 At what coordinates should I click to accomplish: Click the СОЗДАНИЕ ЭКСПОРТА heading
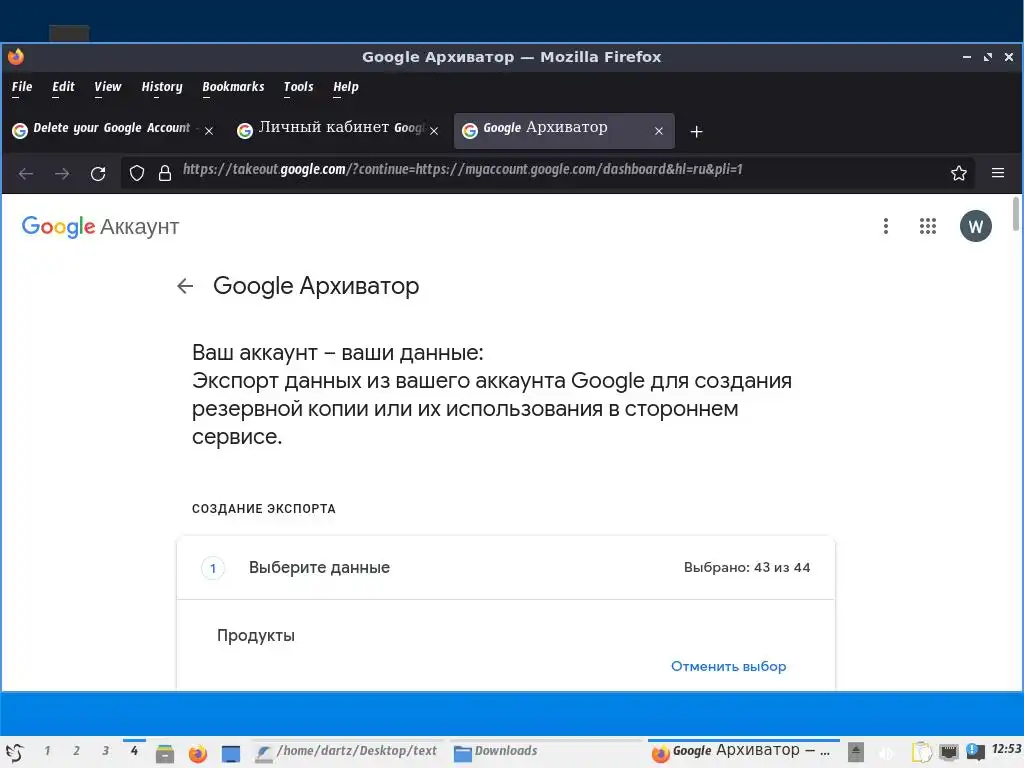point(263,509)
